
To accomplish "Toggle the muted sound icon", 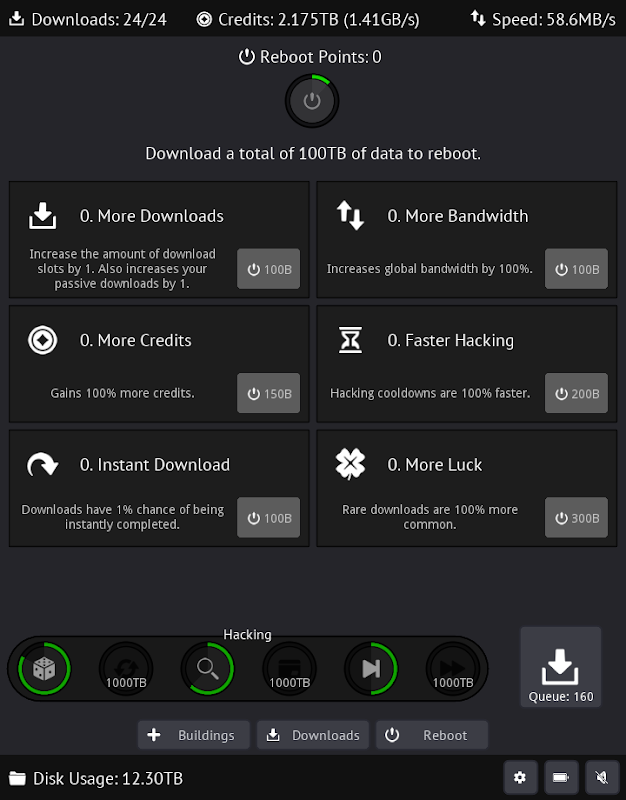I will pyautogui.click(x=602, y=778).
